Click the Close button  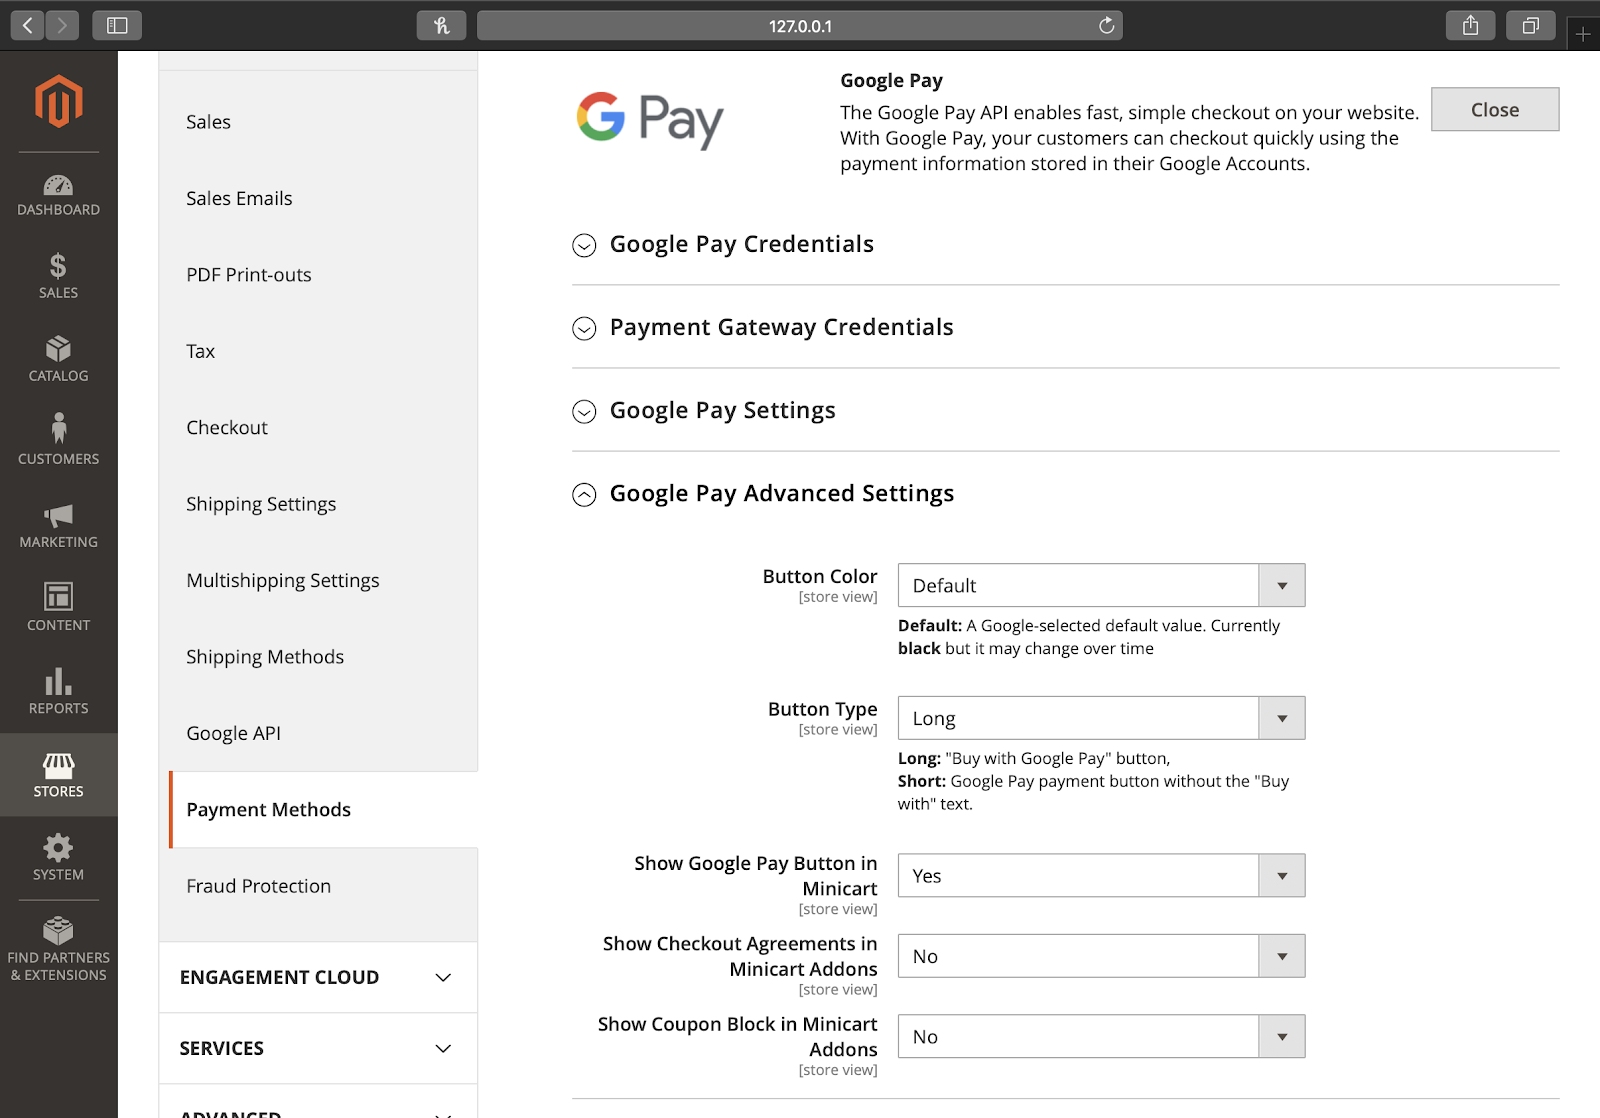point(1494,109)
